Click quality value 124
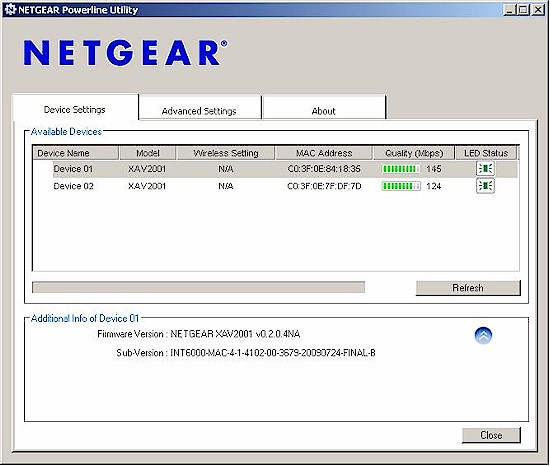 click(x=434, y=186)
